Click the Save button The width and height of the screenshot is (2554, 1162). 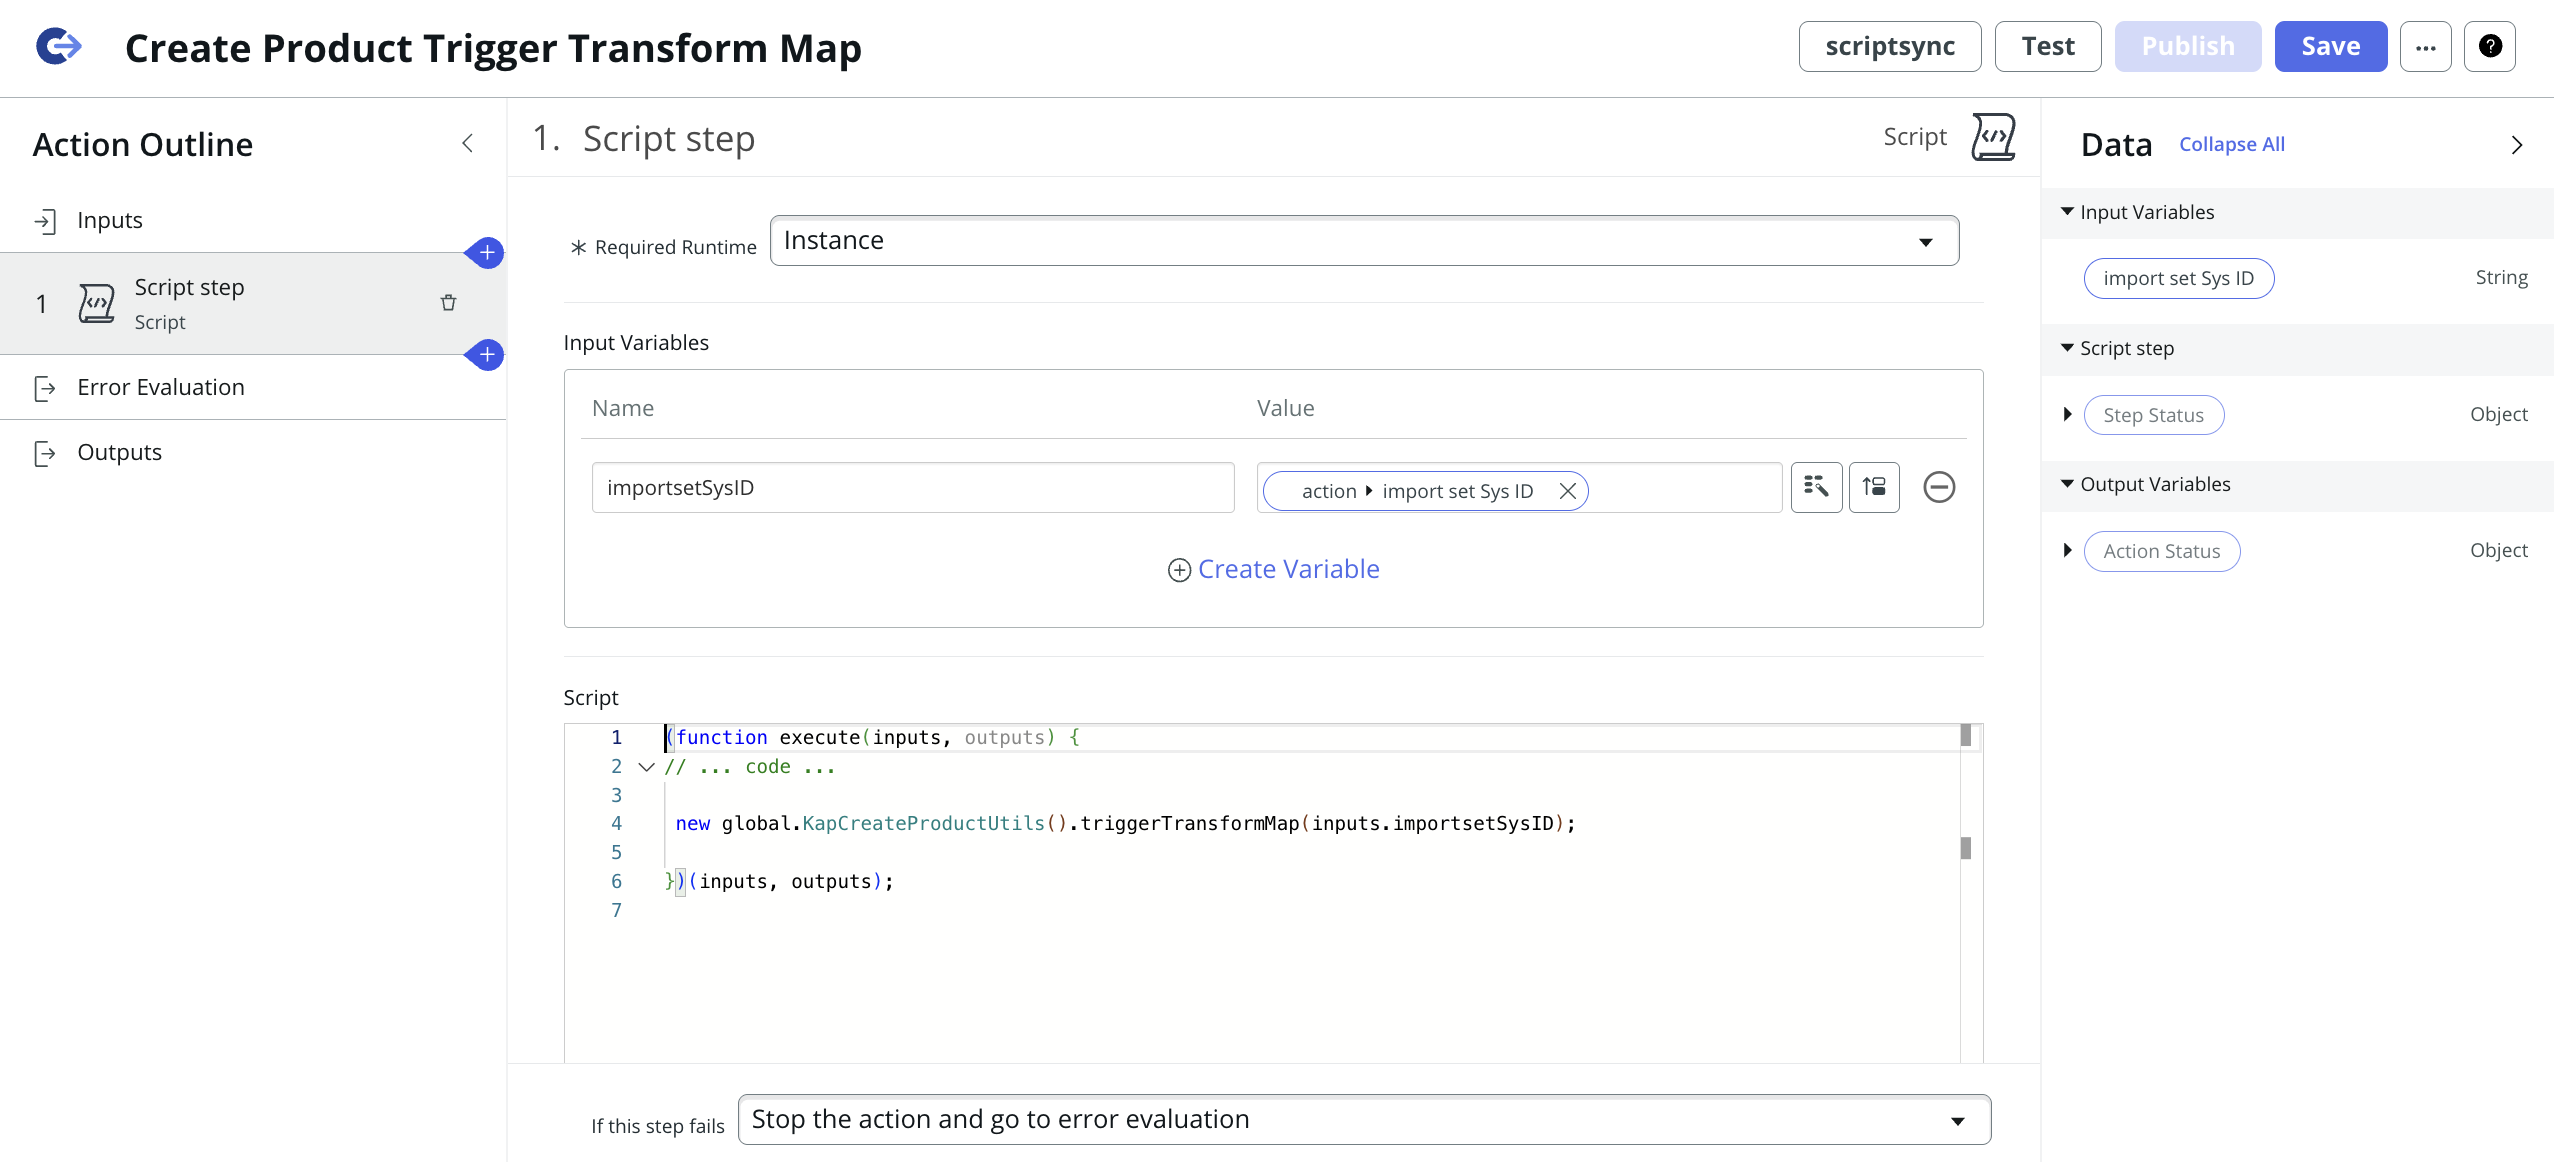point(2330,46)
